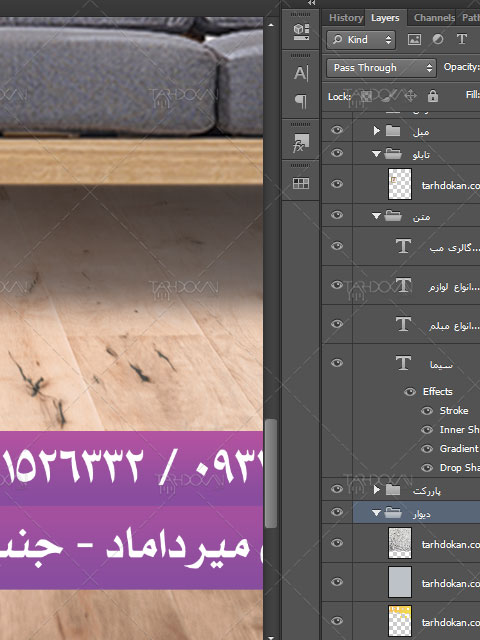Screen dimensions: 480x640
Task: Filter layers by type layers icon
Action: [462, 39]
